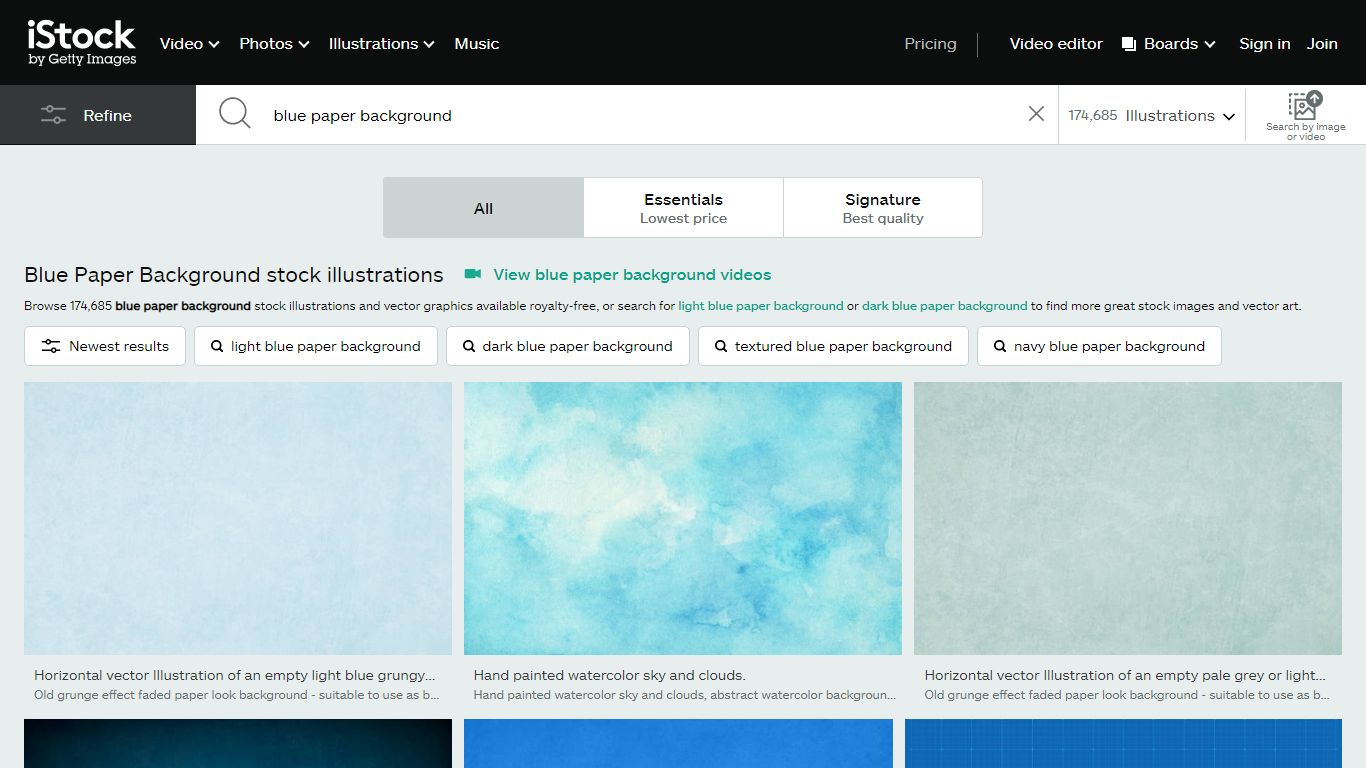This screenshot has height=768, width=1366.
Task: Sort by Newest results
Action: pos(105,346)
